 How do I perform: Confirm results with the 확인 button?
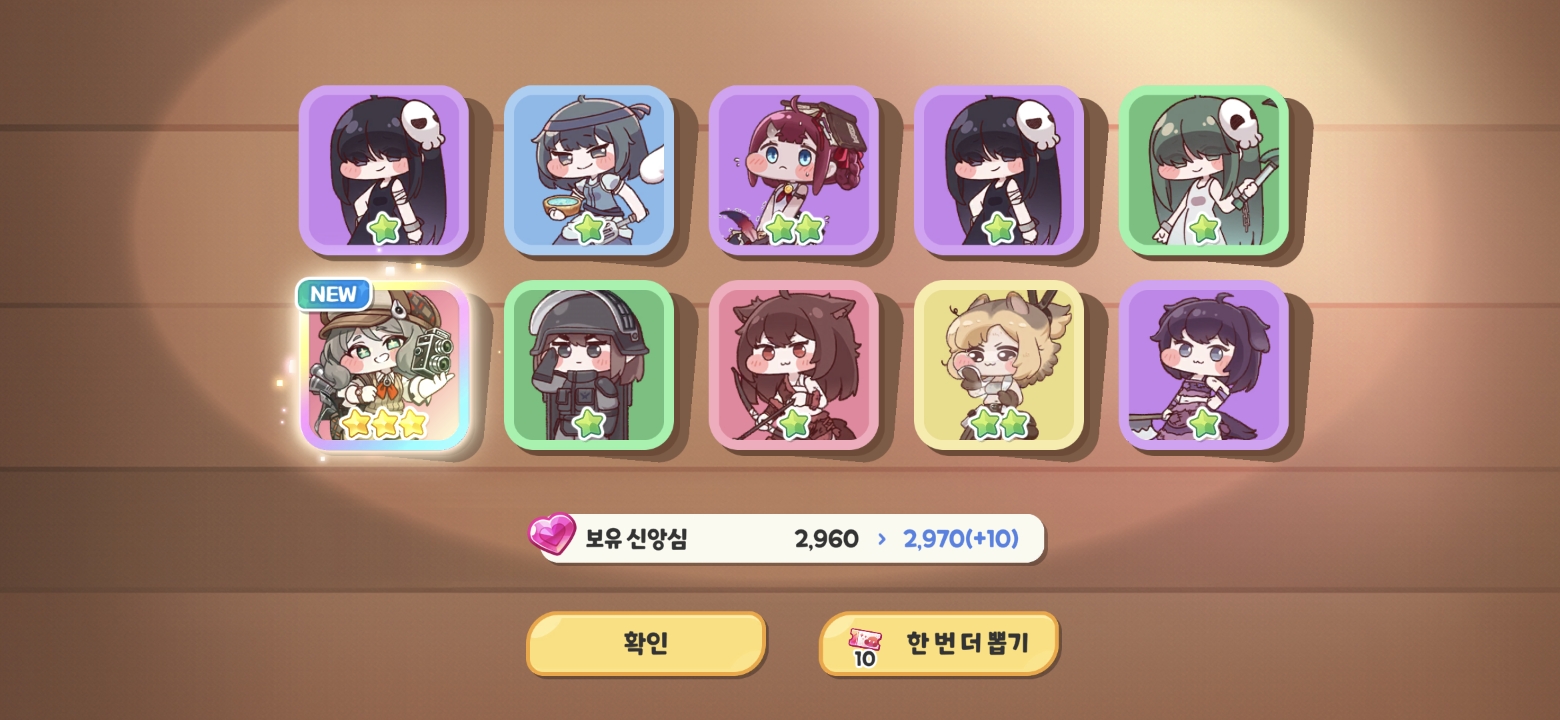(646, 643)
